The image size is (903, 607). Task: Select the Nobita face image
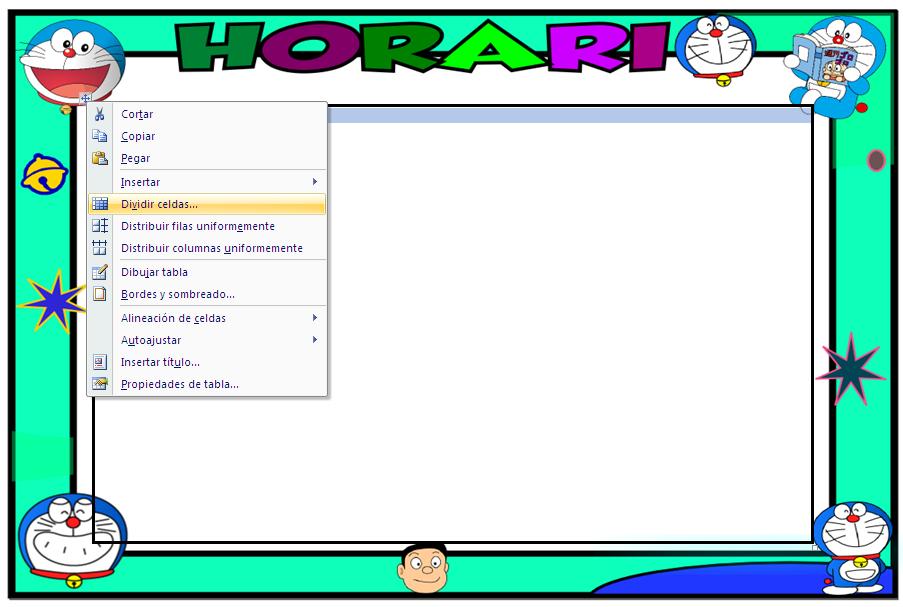tap(423, 568)
